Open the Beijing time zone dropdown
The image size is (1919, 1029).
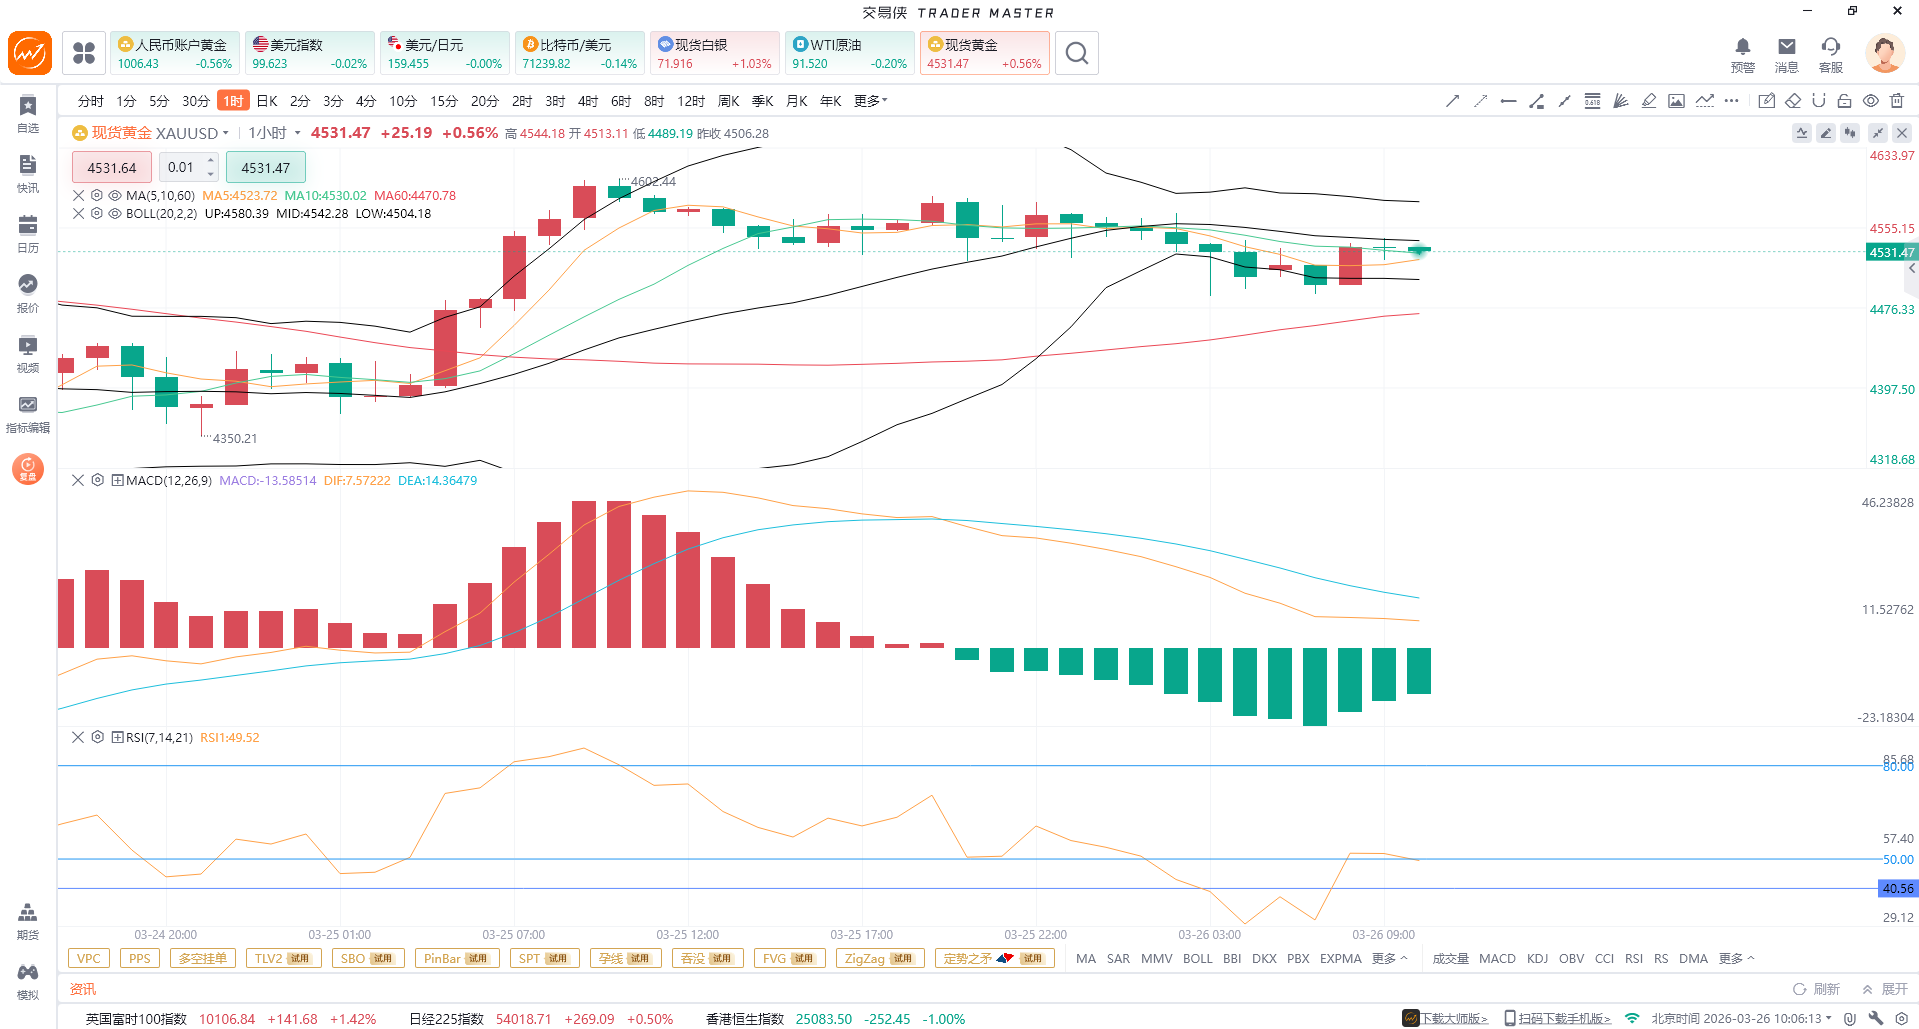click(1742, 1018)
